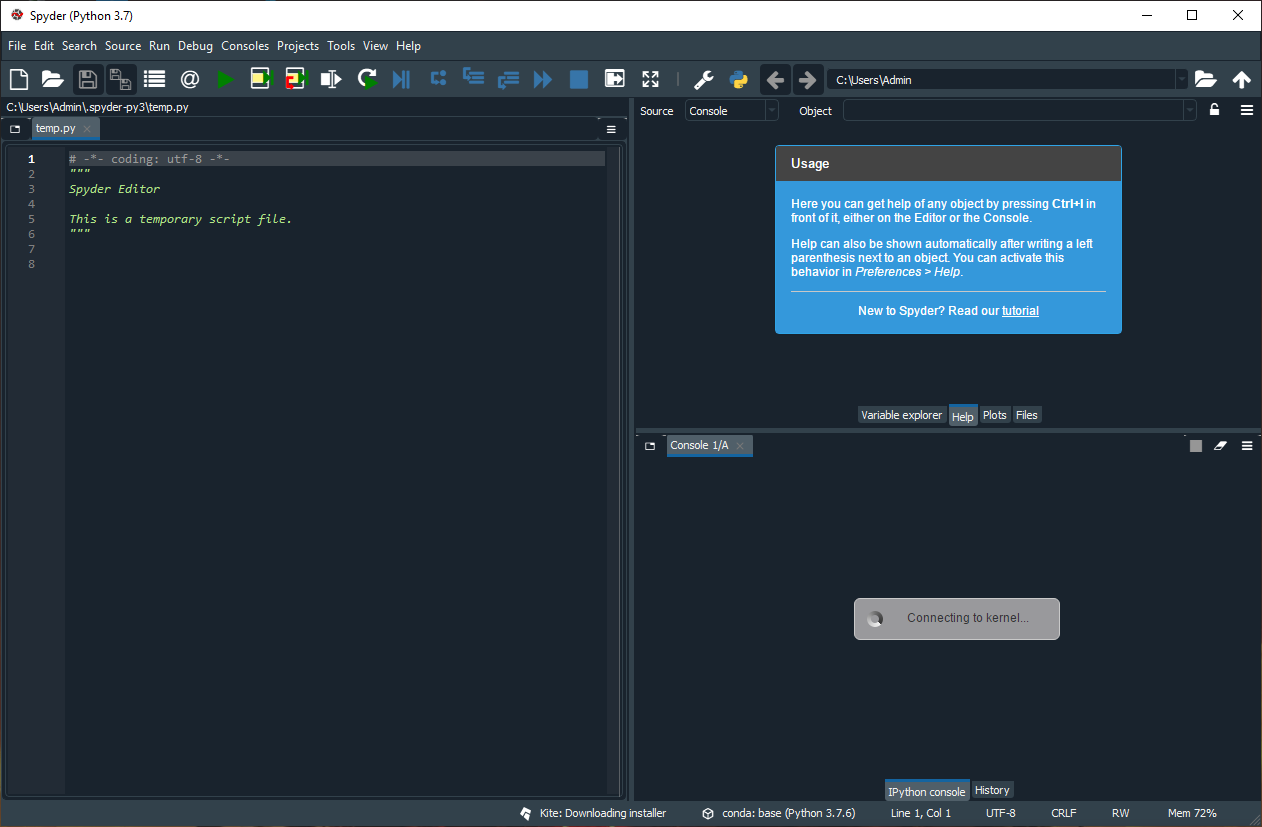Run current cell icon
This screenshot has height=827, width=1262.
point(261,79)
